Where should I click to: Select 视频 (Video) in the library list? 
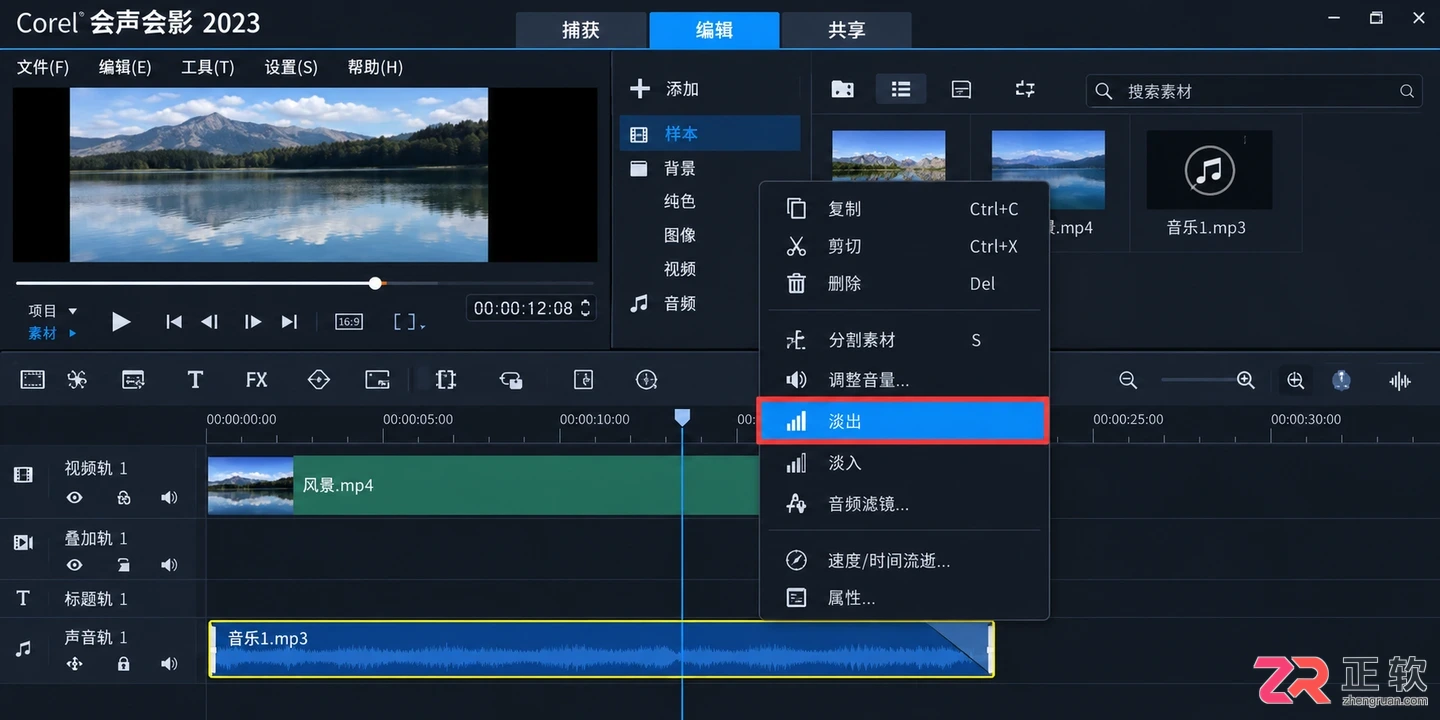tap(680, 269)
